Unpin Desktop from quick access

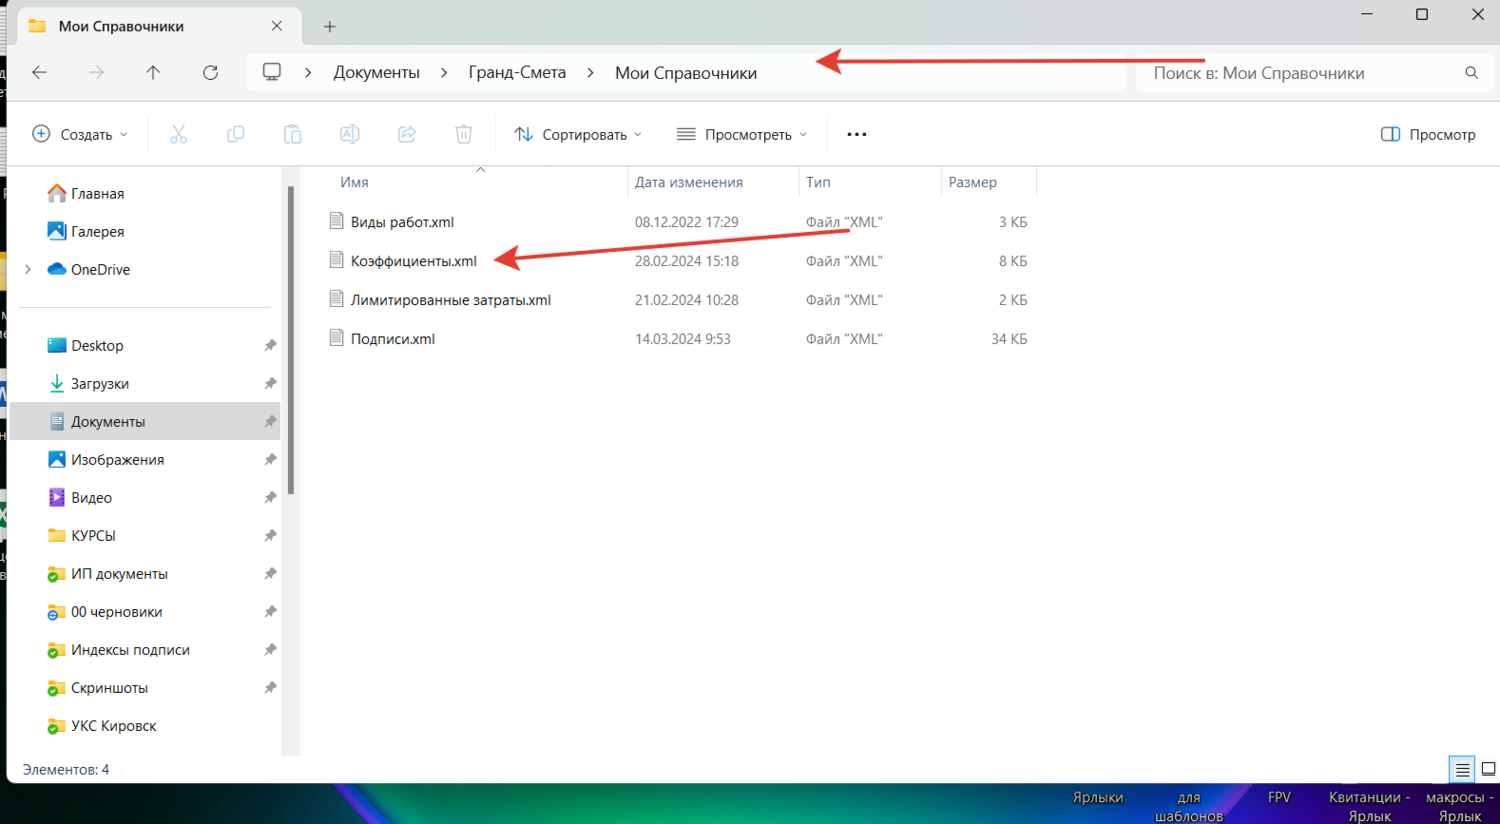pyautogui.click(x=270, y=345)
